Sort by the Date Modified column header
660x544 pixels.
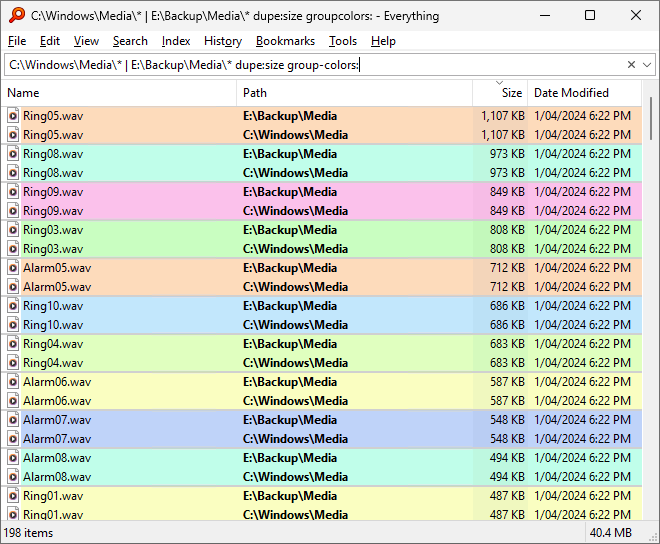(x=585, y=93)
